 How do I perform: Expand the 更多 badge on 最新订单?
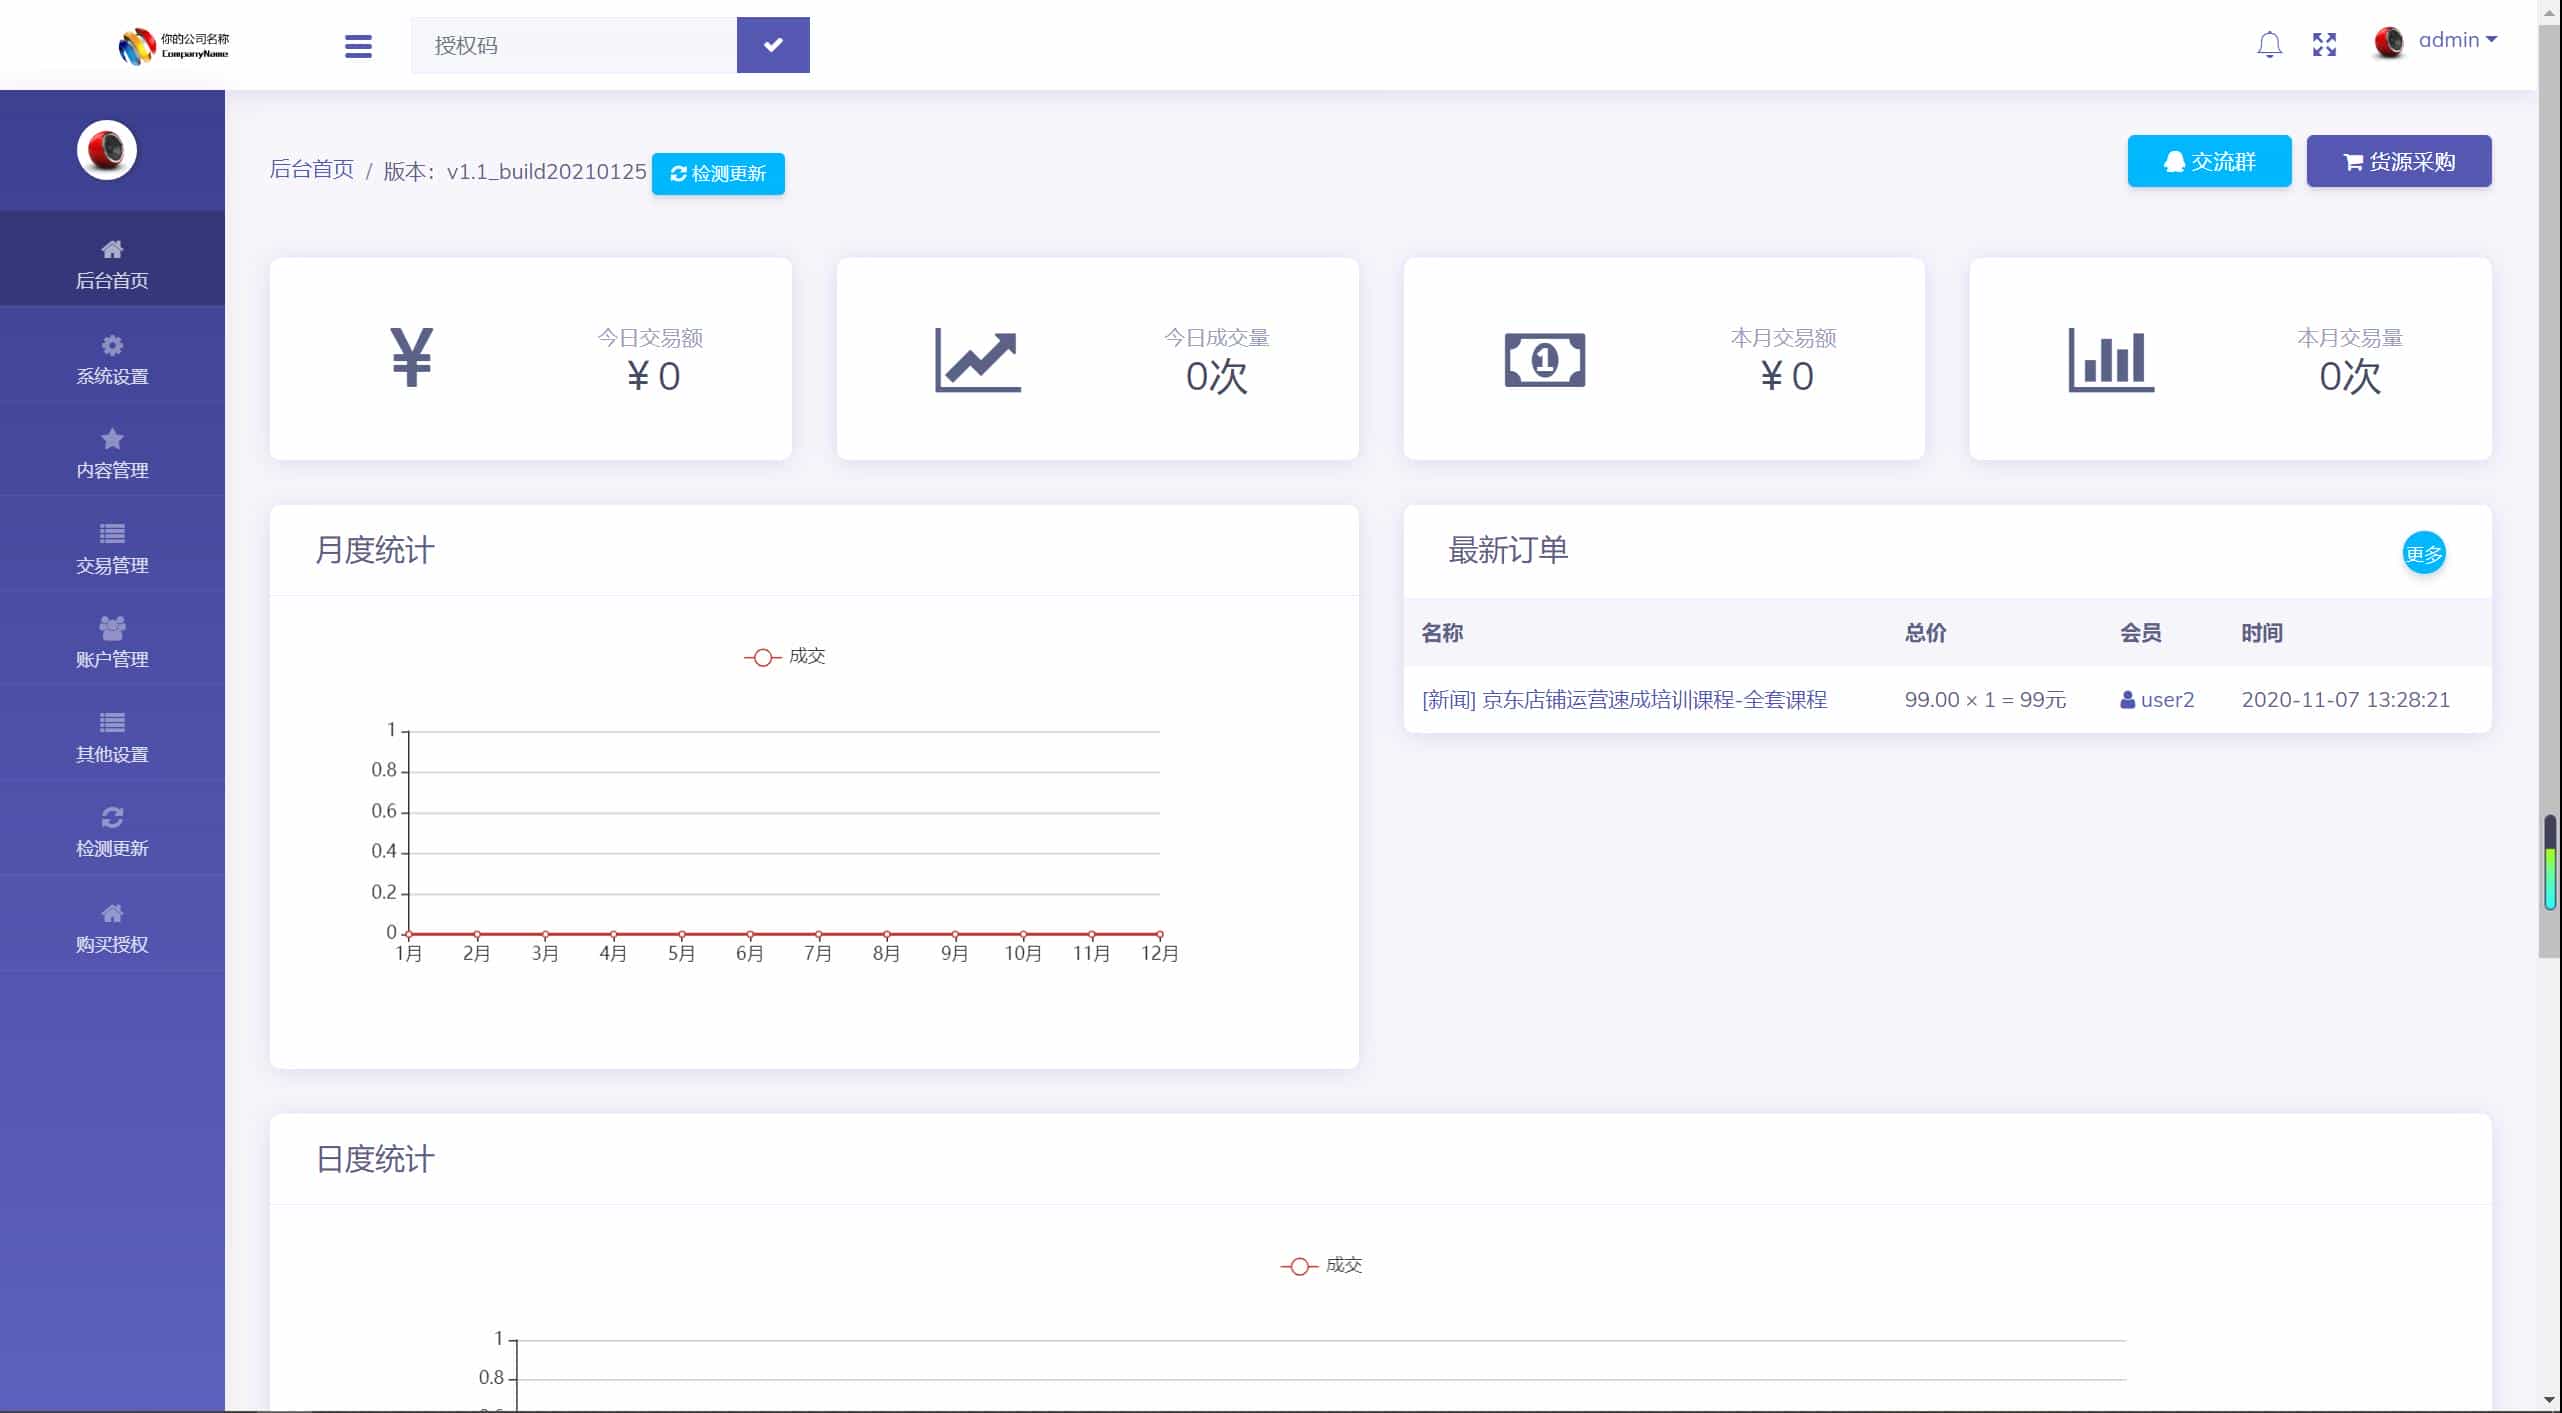coord(2423,552)
